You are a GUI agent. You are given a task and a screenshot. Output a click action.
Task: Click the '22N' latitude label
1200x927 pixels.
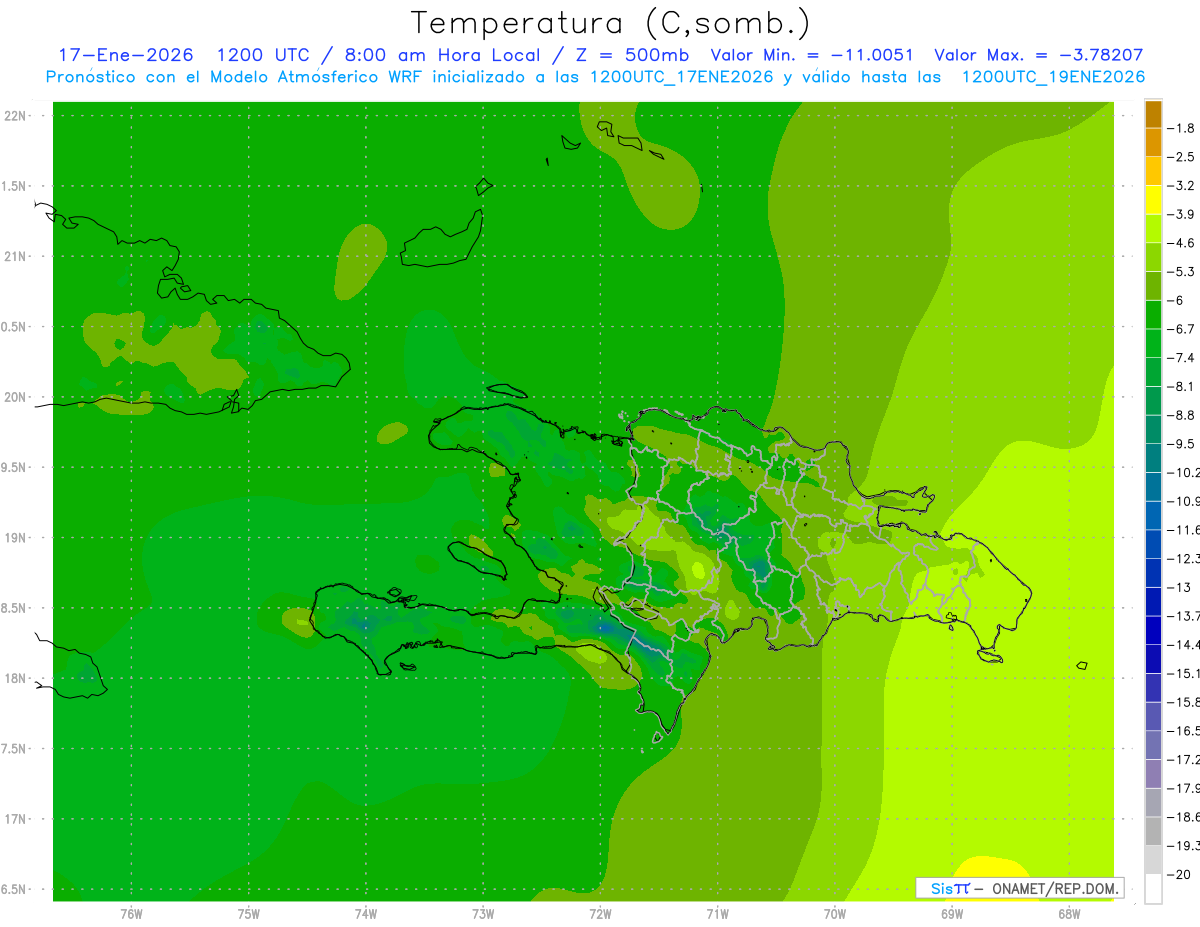point(17,116)
